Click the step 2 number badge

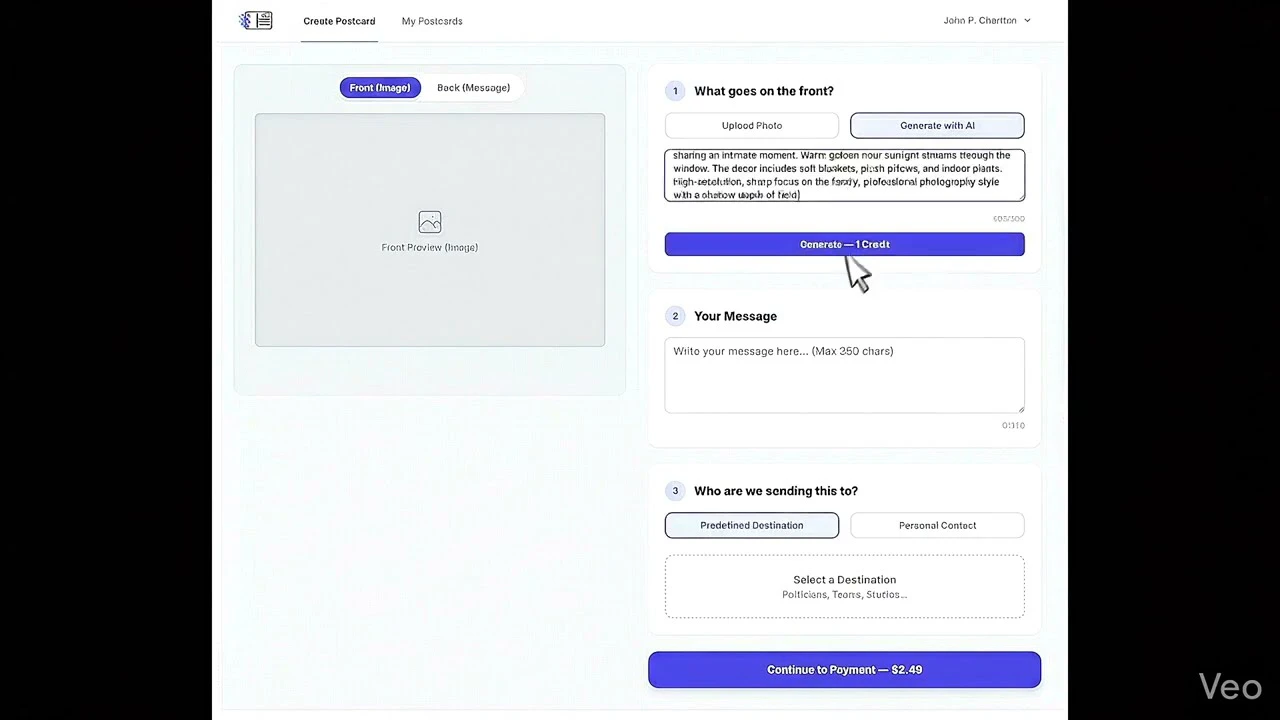click(x=675, y=316)
